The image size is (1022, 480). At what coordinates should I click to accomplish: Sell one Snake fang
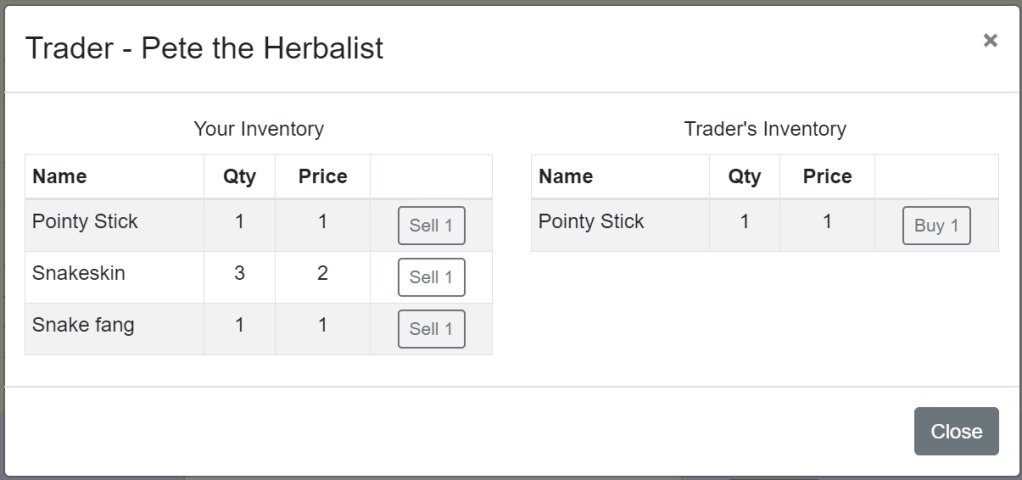431,329
